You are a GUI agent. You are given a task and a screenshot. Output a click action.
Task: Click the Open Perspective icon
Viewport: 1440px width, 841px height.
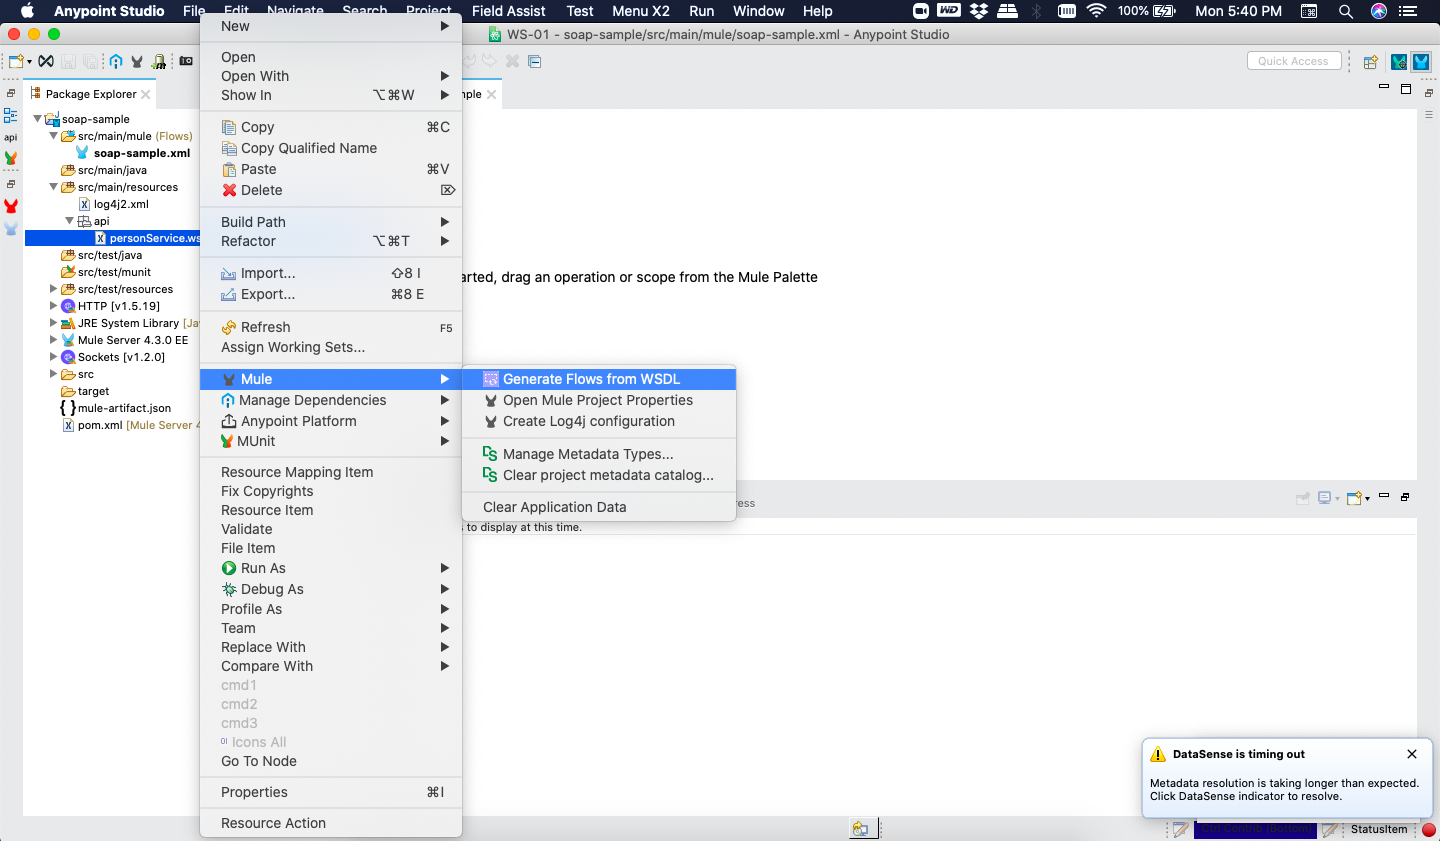(x=1371, y=62)
